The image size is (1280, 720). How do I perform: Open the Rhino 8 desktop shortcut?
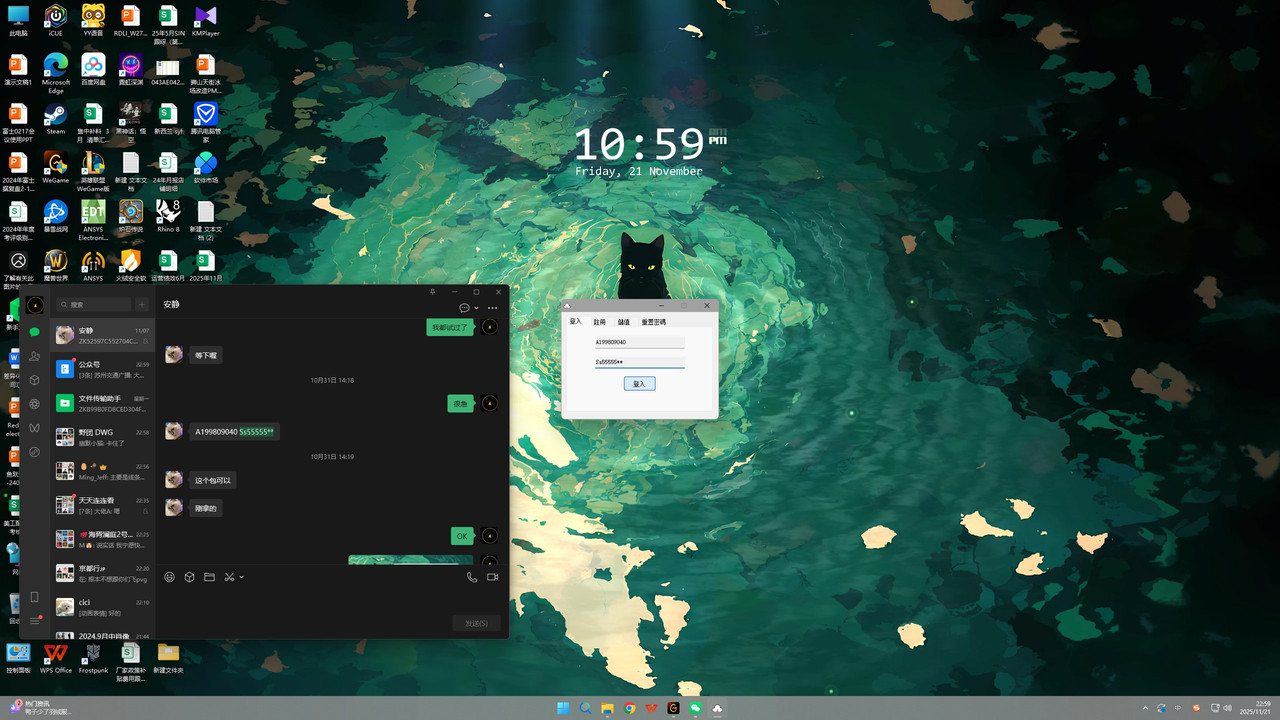click(168, 217)
